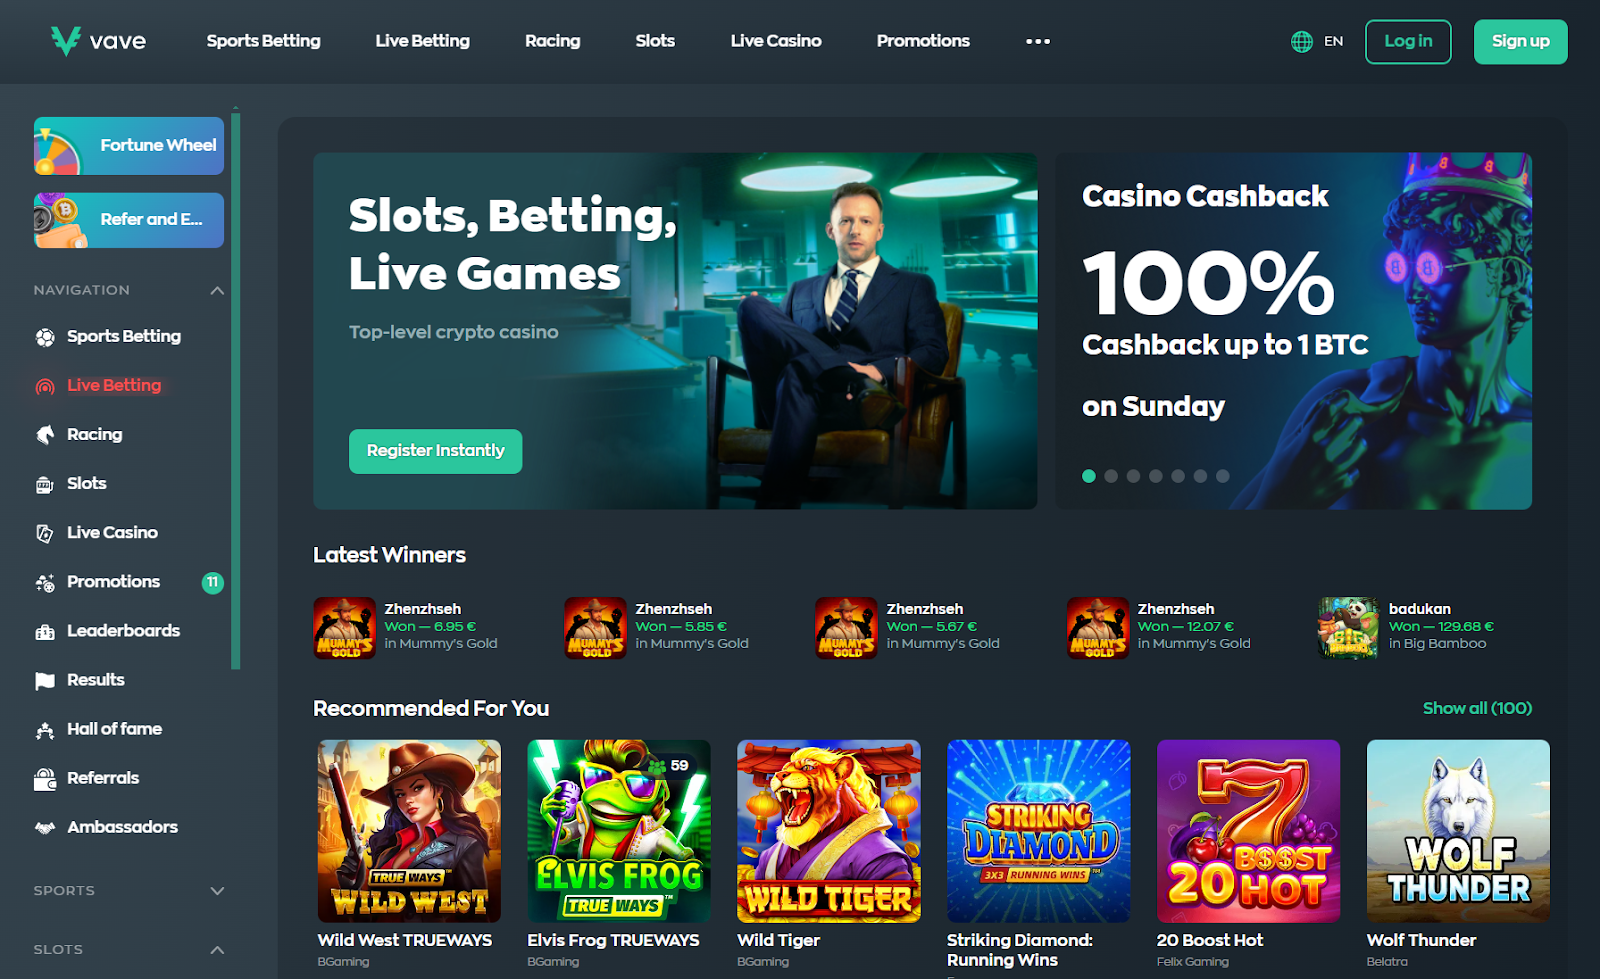Select the third banner carousel dot
The image size is (1600, 979).
pyautogui.click(x=1133, y=476)
